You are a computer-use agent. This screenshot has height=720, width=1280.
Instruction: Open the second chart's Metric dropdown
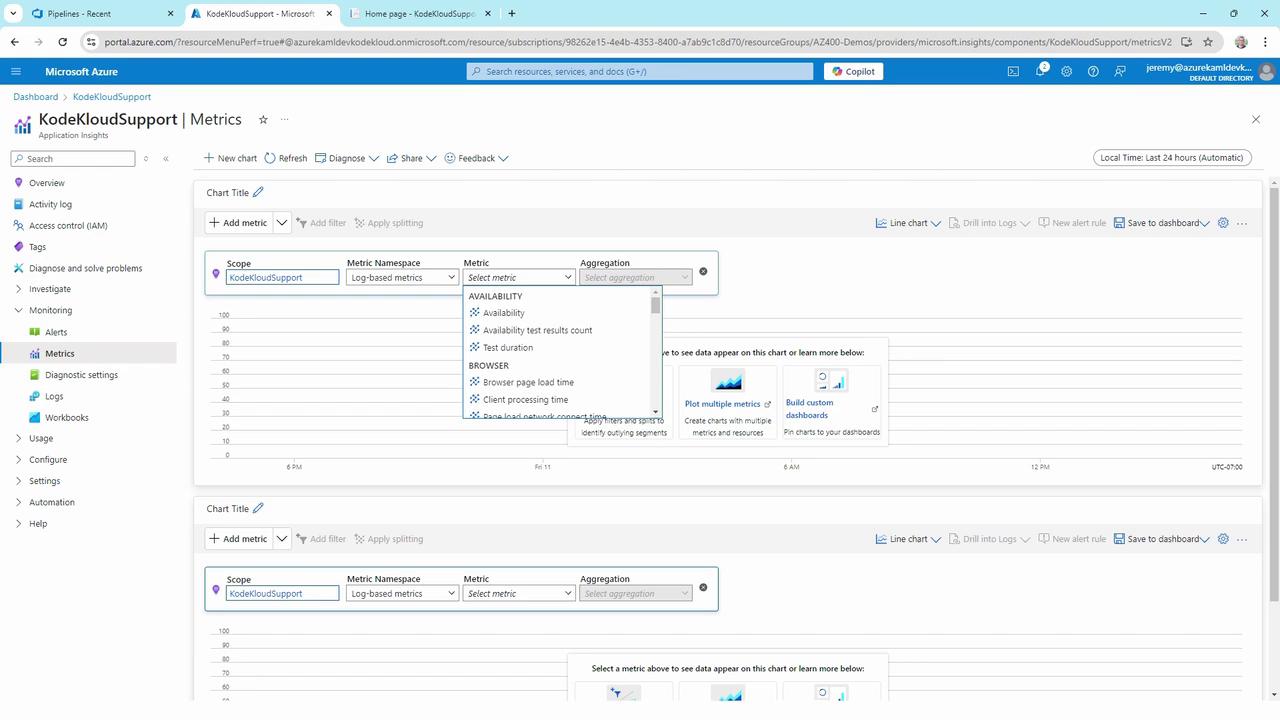click(519, 593)
